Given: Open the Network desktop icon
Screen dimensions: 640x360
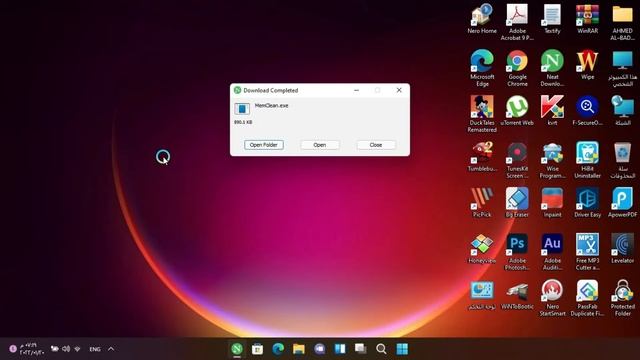Looking at the screenshot, I should 622,110.
